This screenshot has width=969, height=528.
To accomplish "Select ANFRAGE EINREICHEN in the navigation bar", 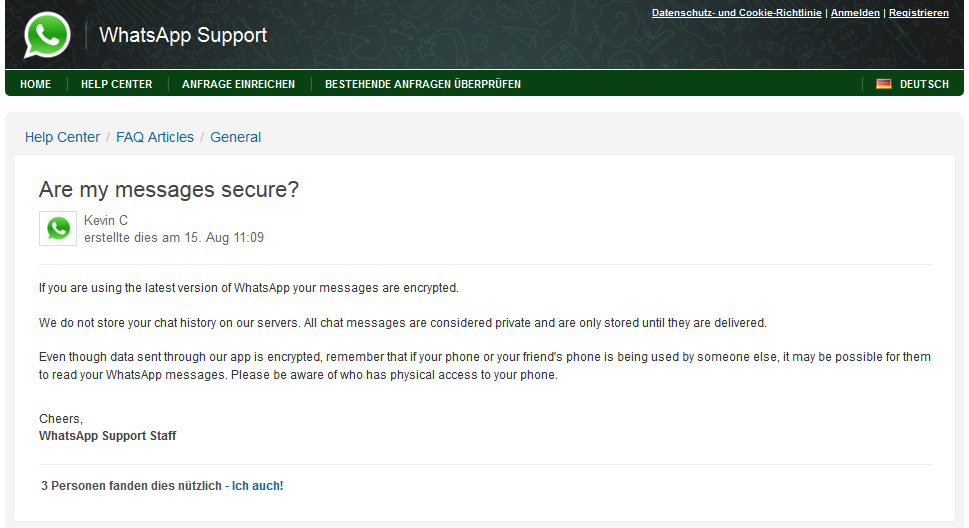I will click(238, 84).
